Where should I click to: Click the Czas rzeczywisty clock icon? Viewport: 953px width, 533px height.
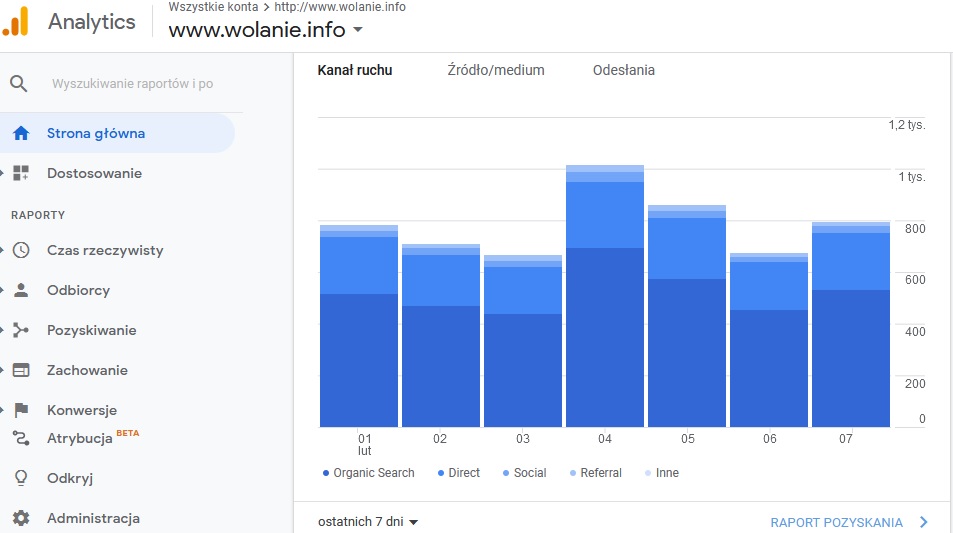[21, 250]
